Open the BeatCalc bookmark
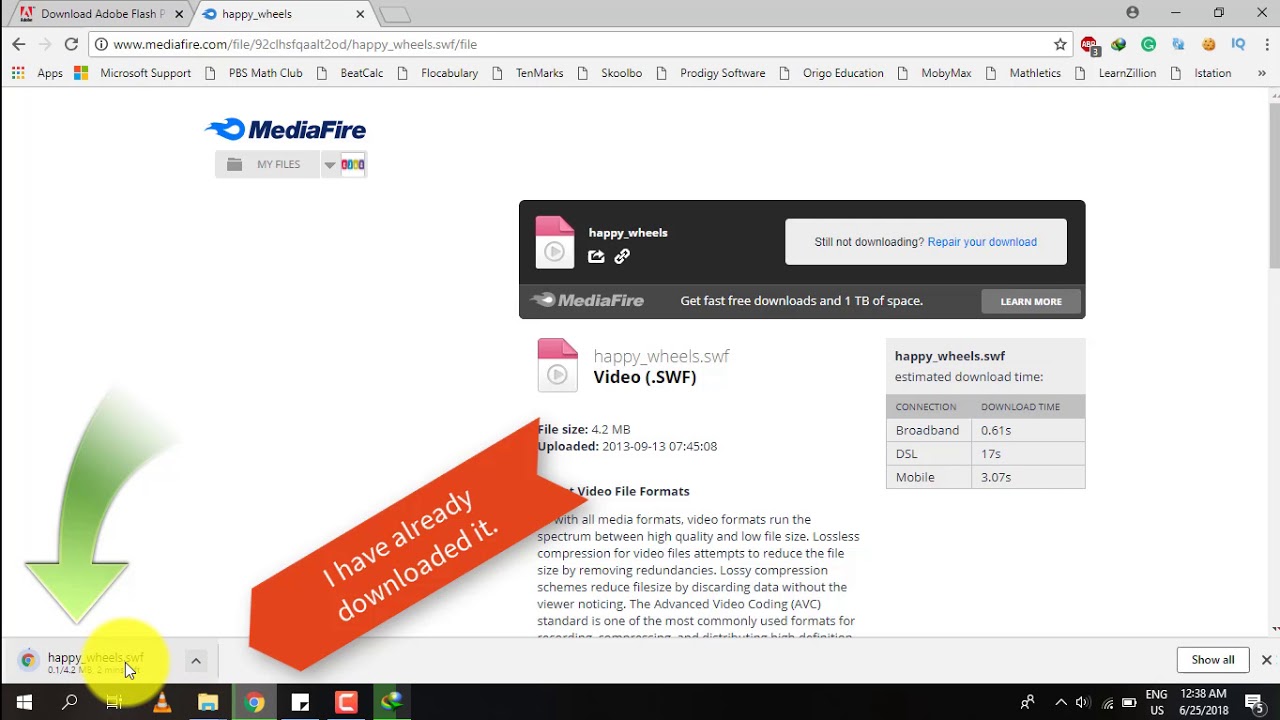Viewport: 1280px width, 720px height. [x=349, y=73]
